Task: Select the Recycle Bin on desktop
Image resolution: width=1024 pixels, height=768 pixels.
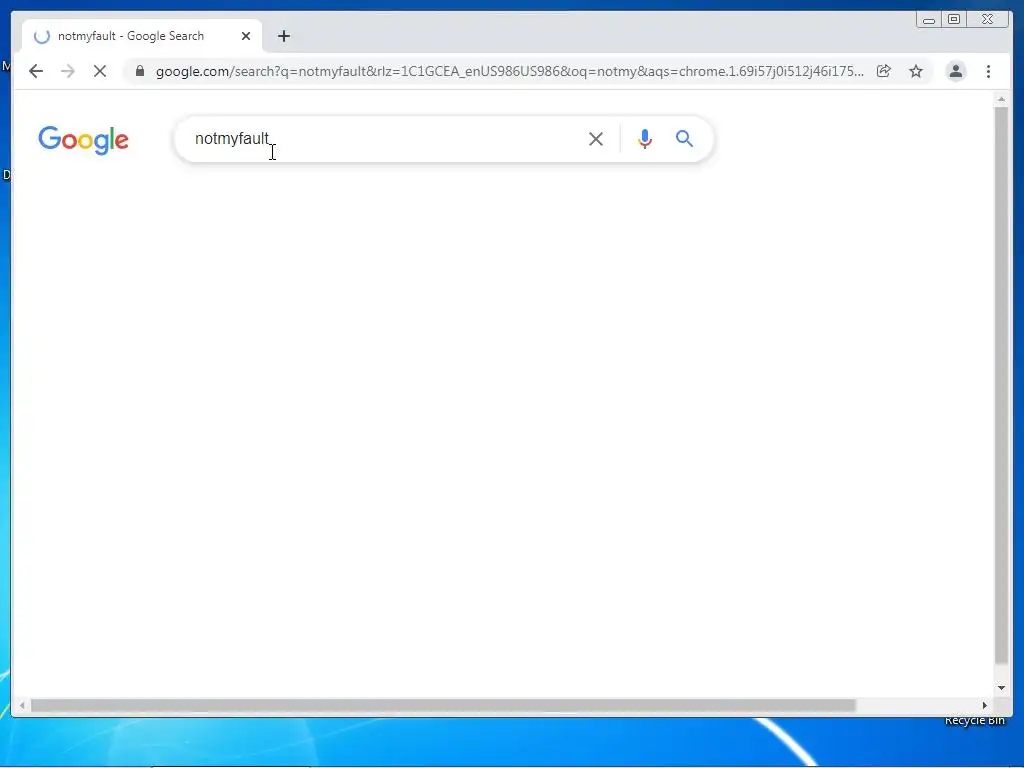Action: (x=974, y=721)
